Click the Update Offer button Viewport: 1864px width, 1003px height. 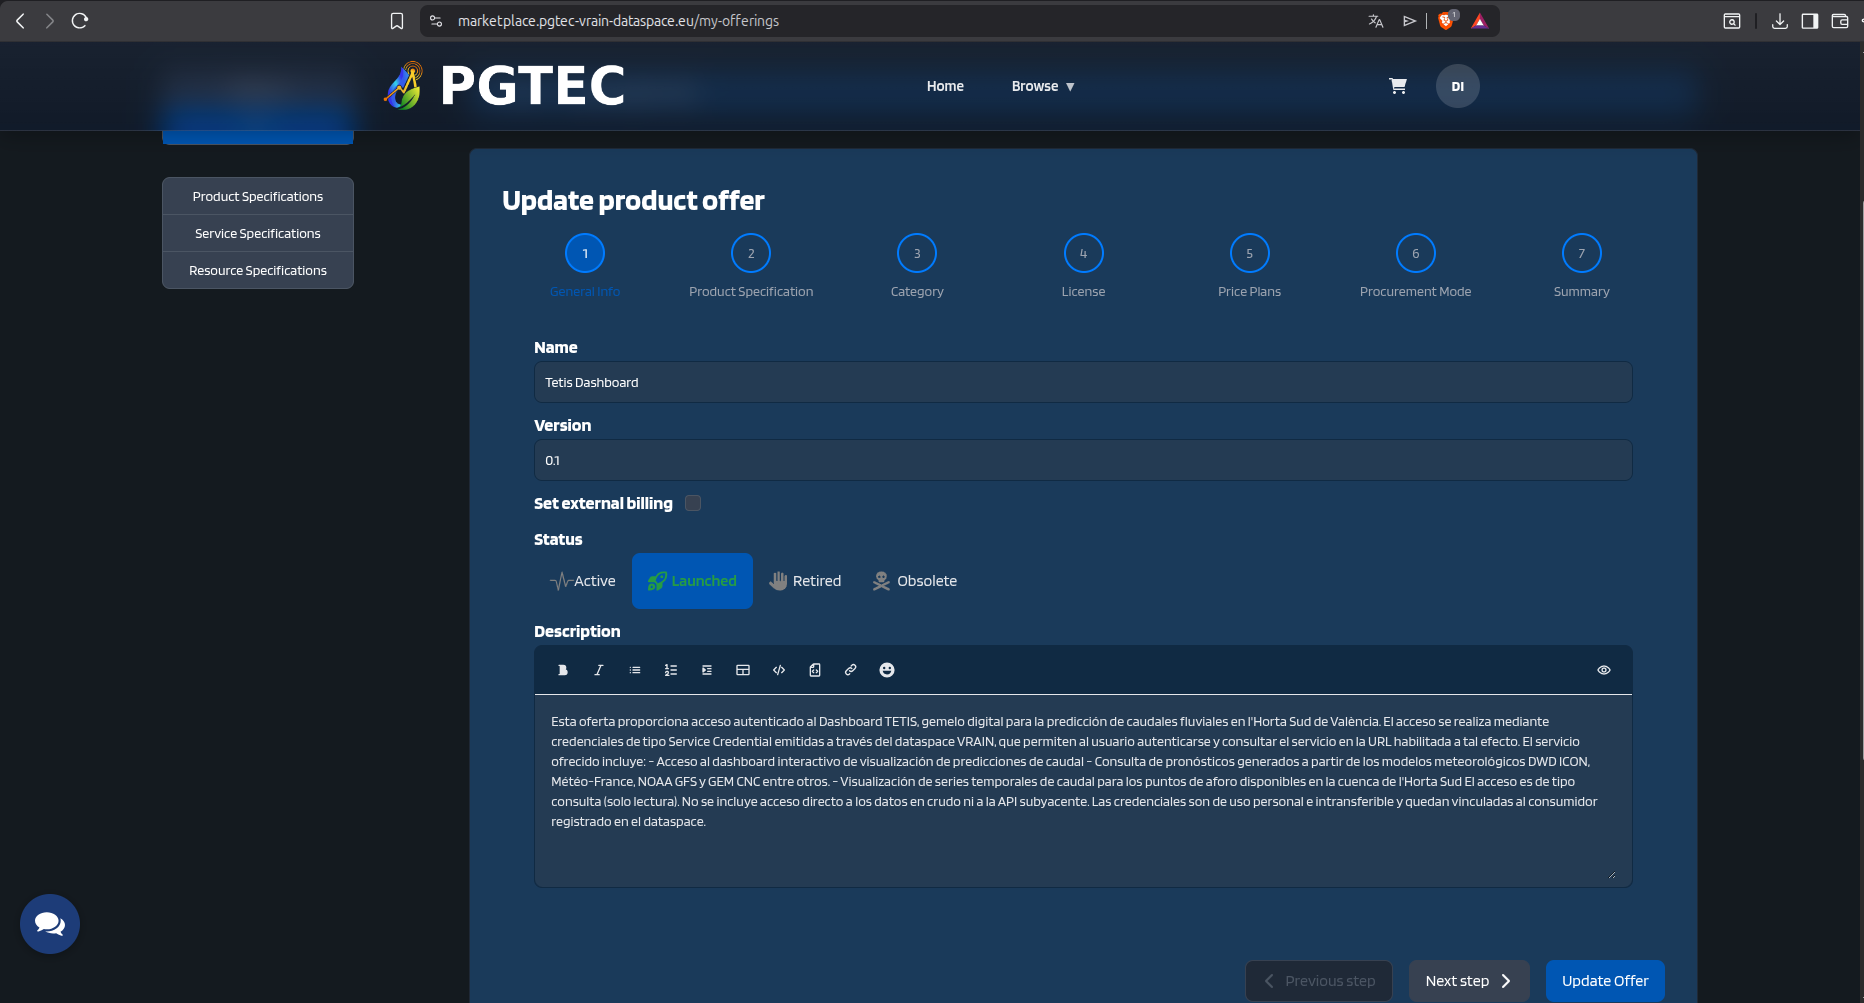tap(1605, 981)
